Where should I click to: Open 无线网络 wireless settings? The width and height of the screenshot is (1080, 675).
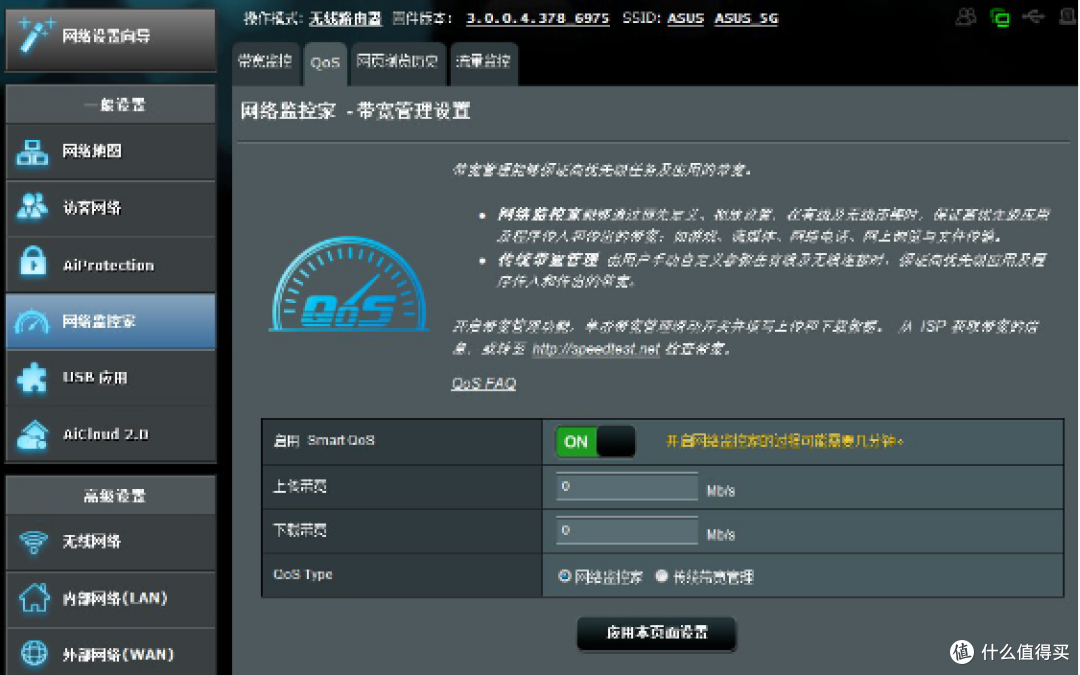(x=110, y=542)
